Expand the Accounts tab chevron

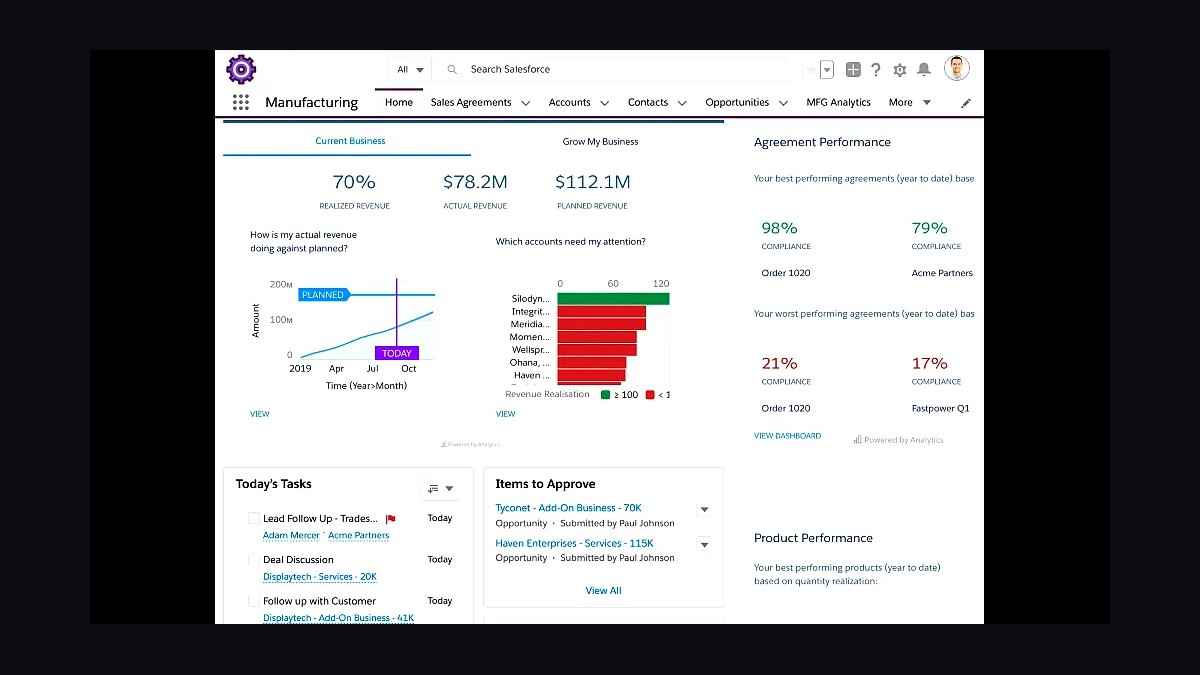pyautogui.click(x=605, y=102)
